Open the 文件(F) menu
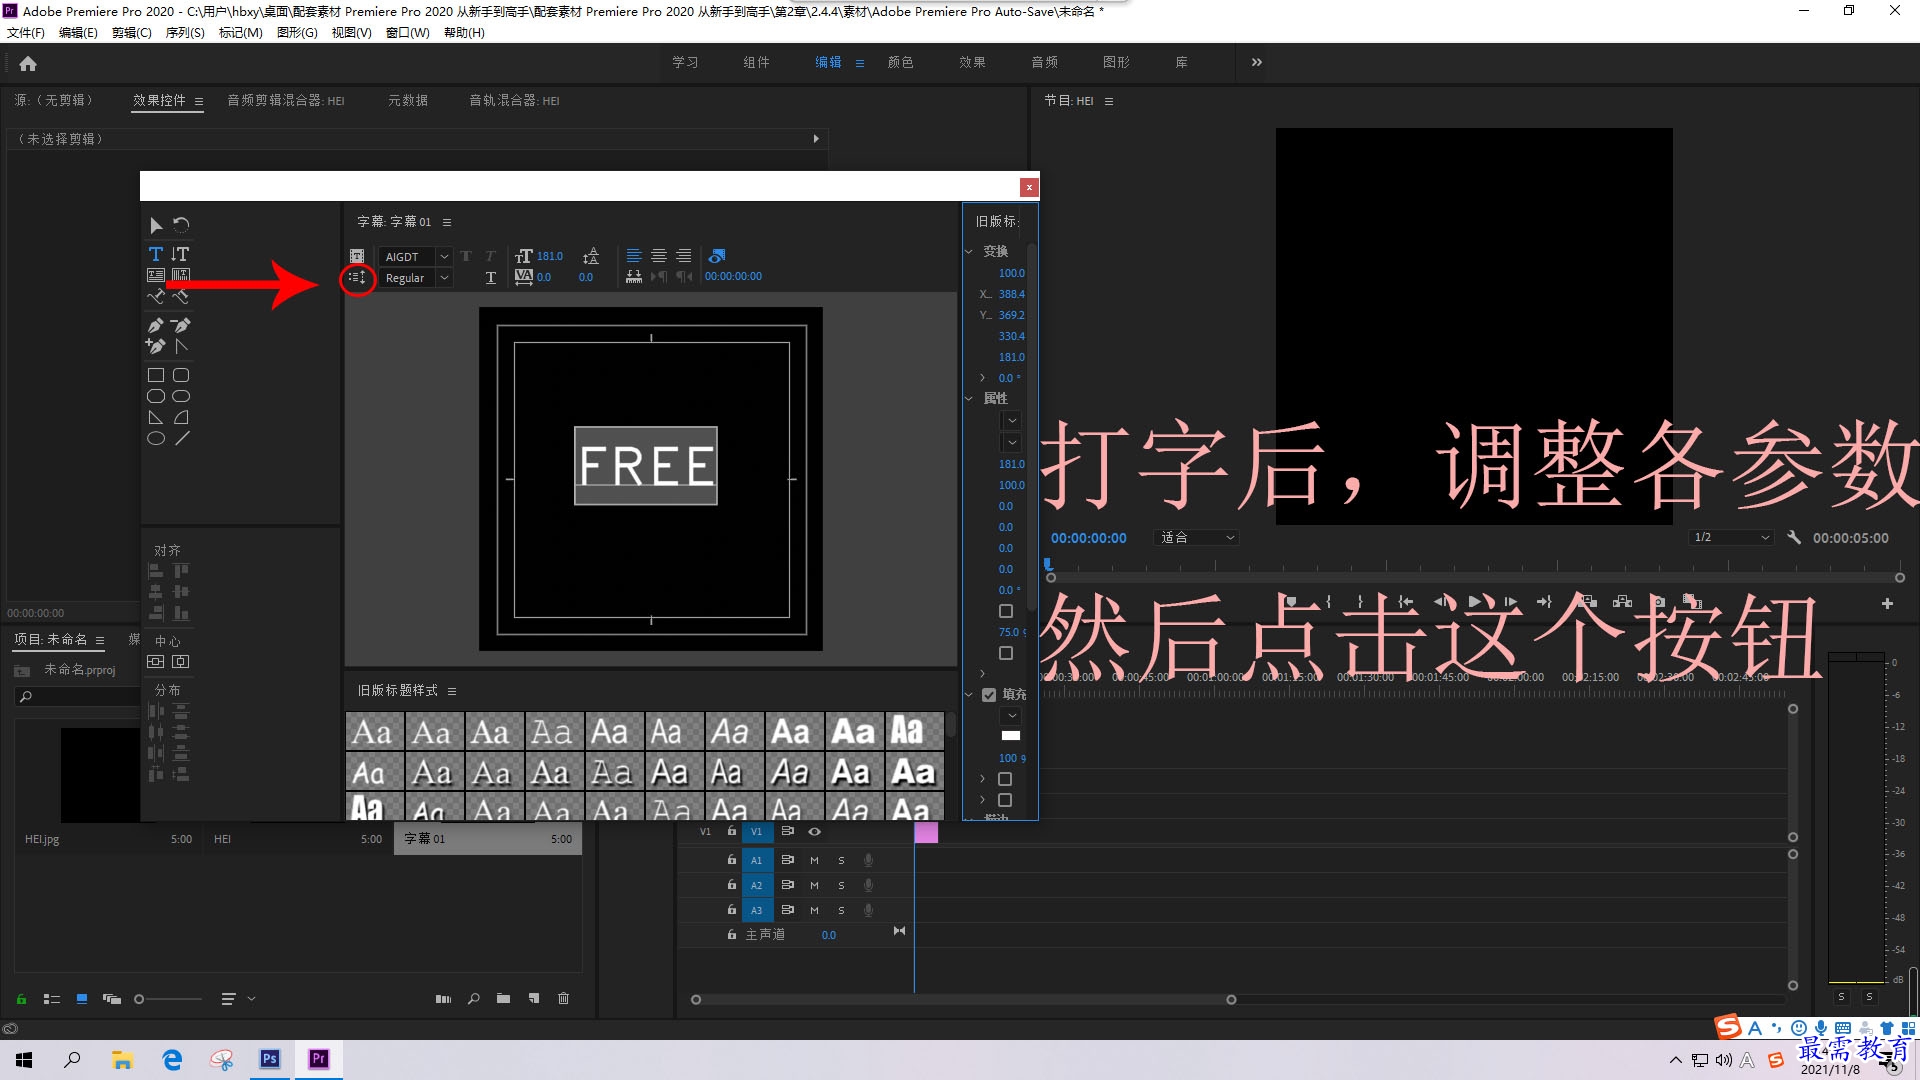 click(26, 33)
